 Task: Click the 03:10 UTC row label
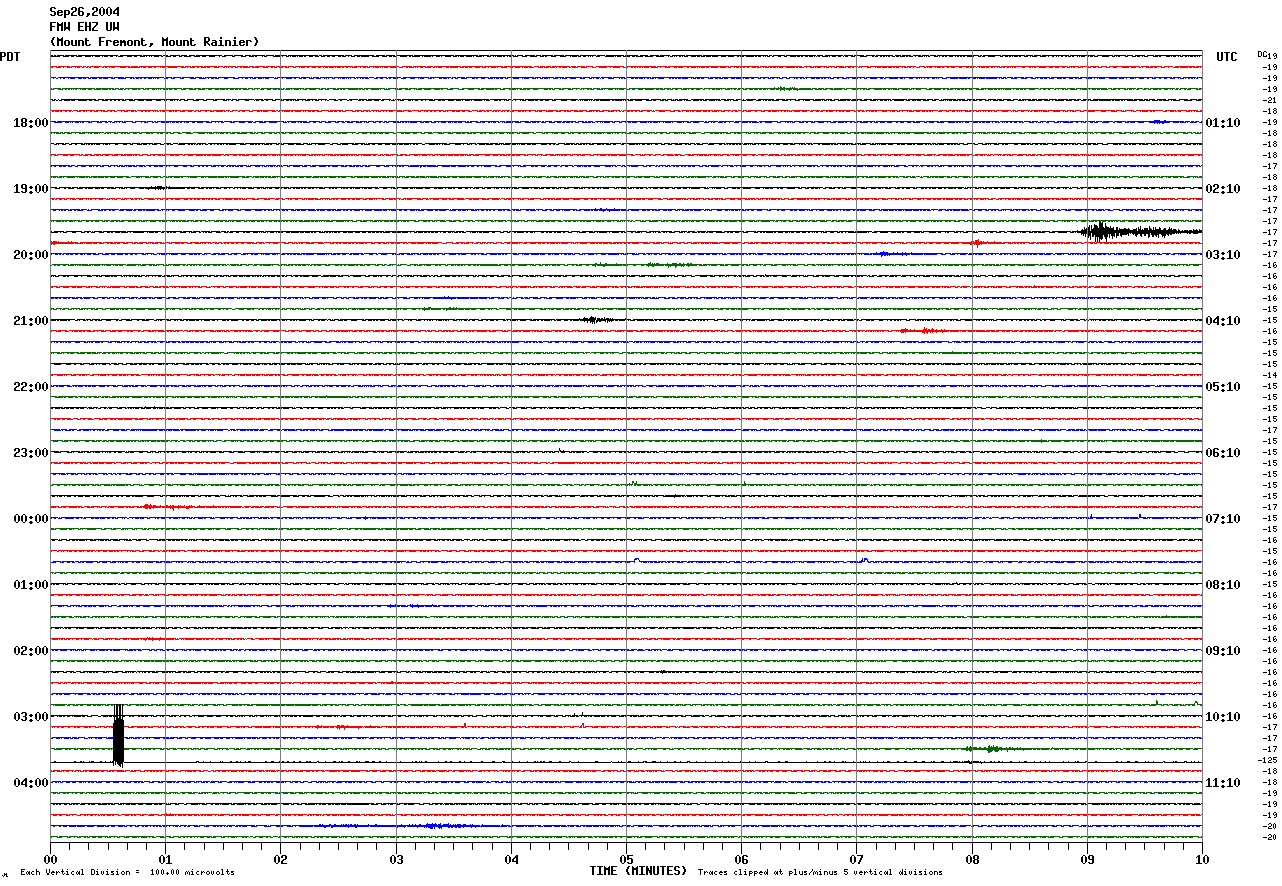[1223, 255]
